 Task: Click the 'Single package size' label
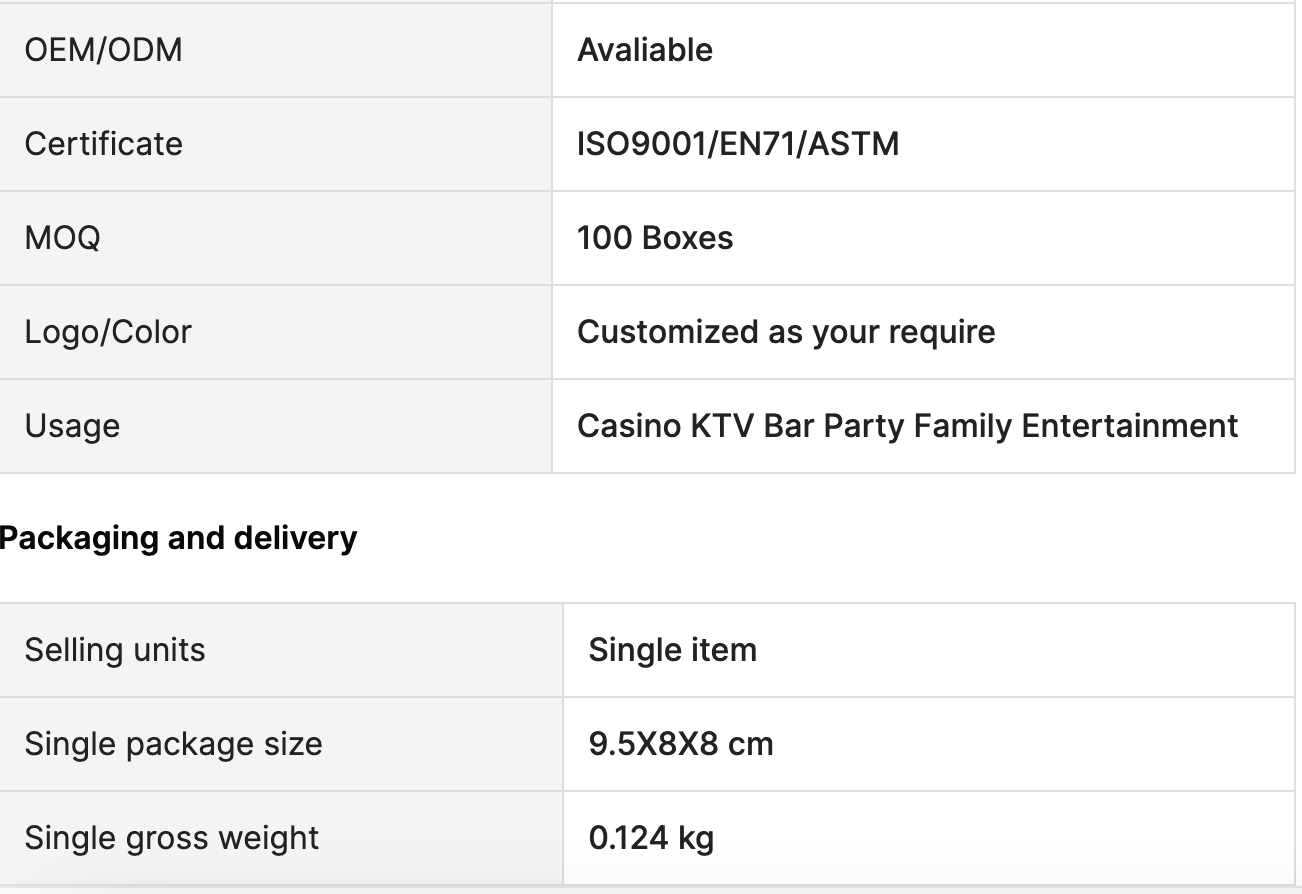coord(173,744)
